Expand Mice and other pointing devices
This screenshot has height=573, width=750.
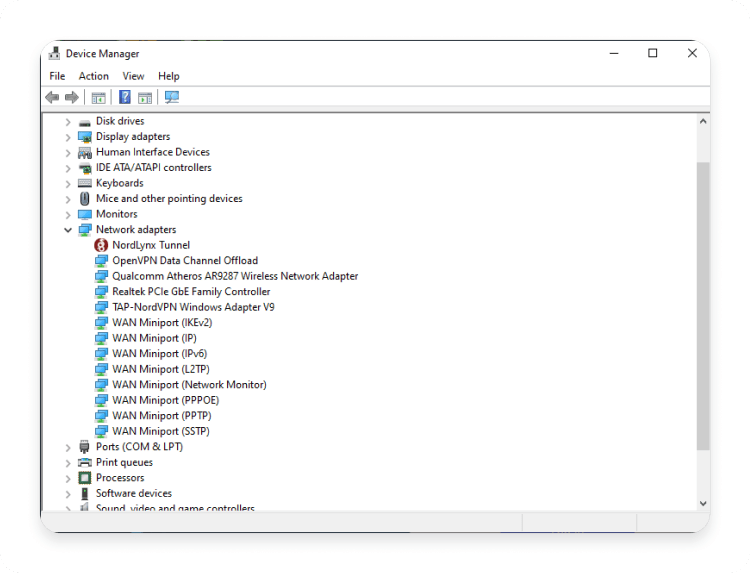[x=68, y=199]
